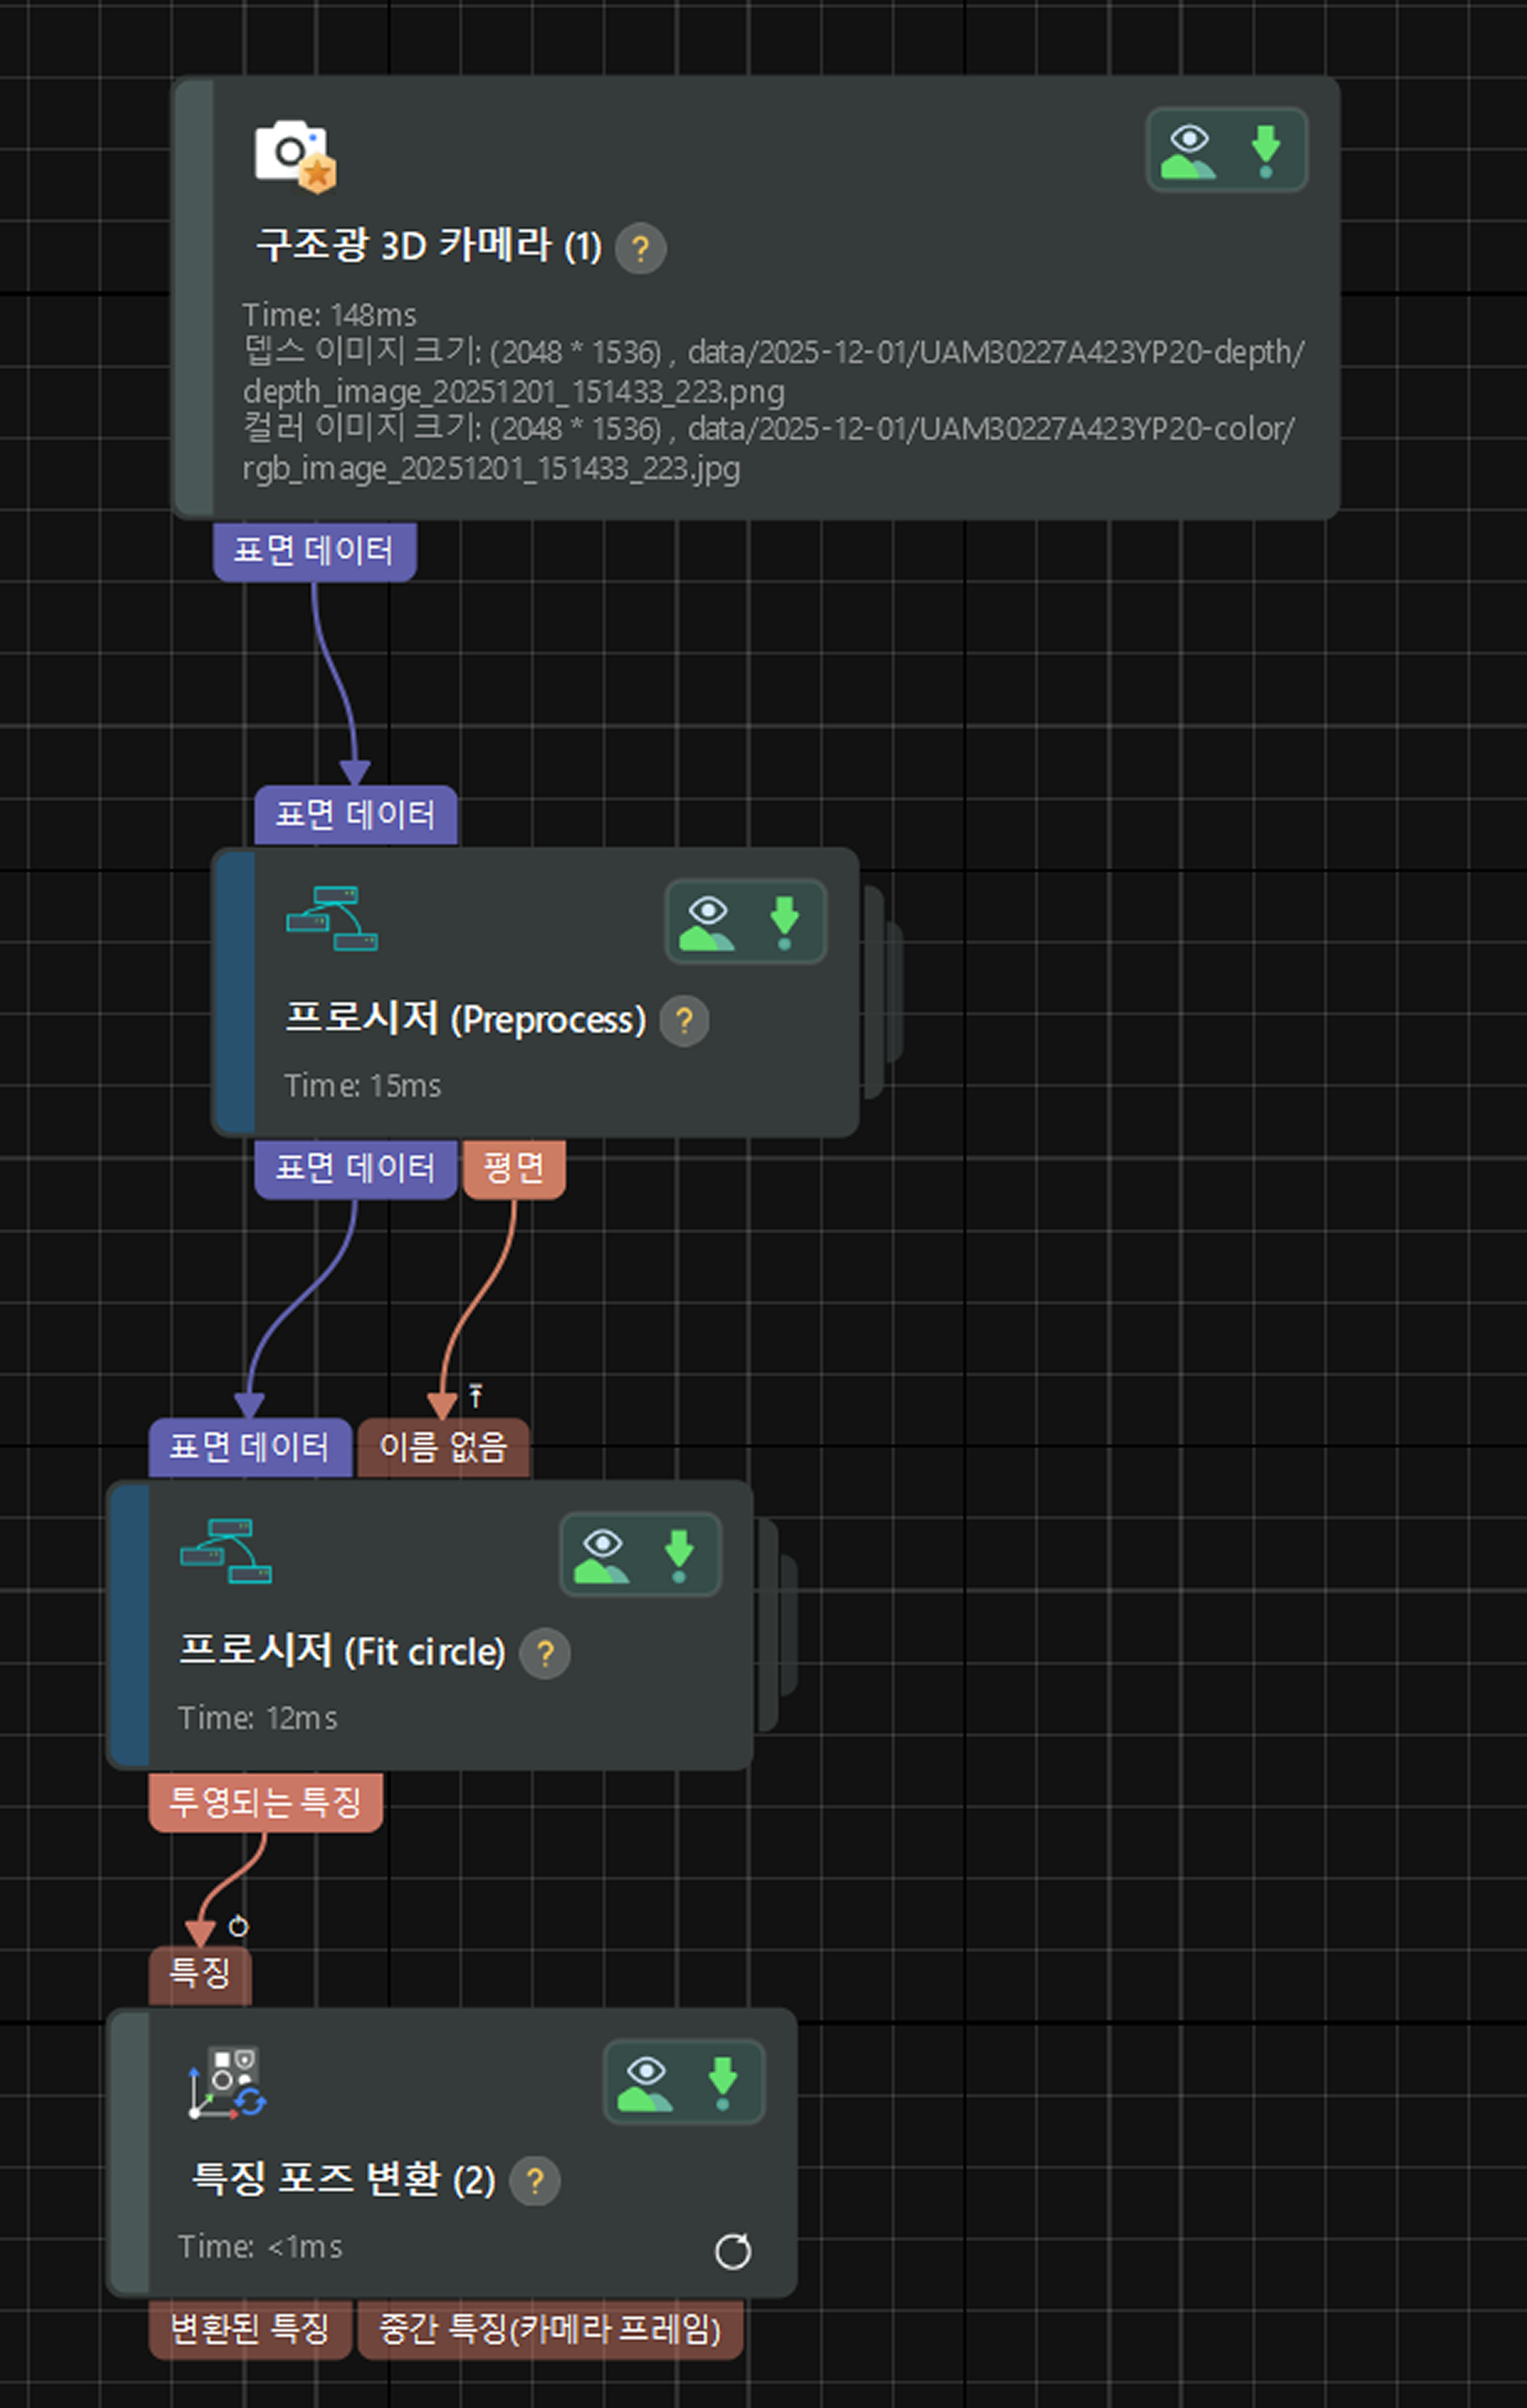Select the blue left bar of 프로시저 (Preprocess)
The height and width of the screenshot is (2408, 1527).
coord(235,992)
